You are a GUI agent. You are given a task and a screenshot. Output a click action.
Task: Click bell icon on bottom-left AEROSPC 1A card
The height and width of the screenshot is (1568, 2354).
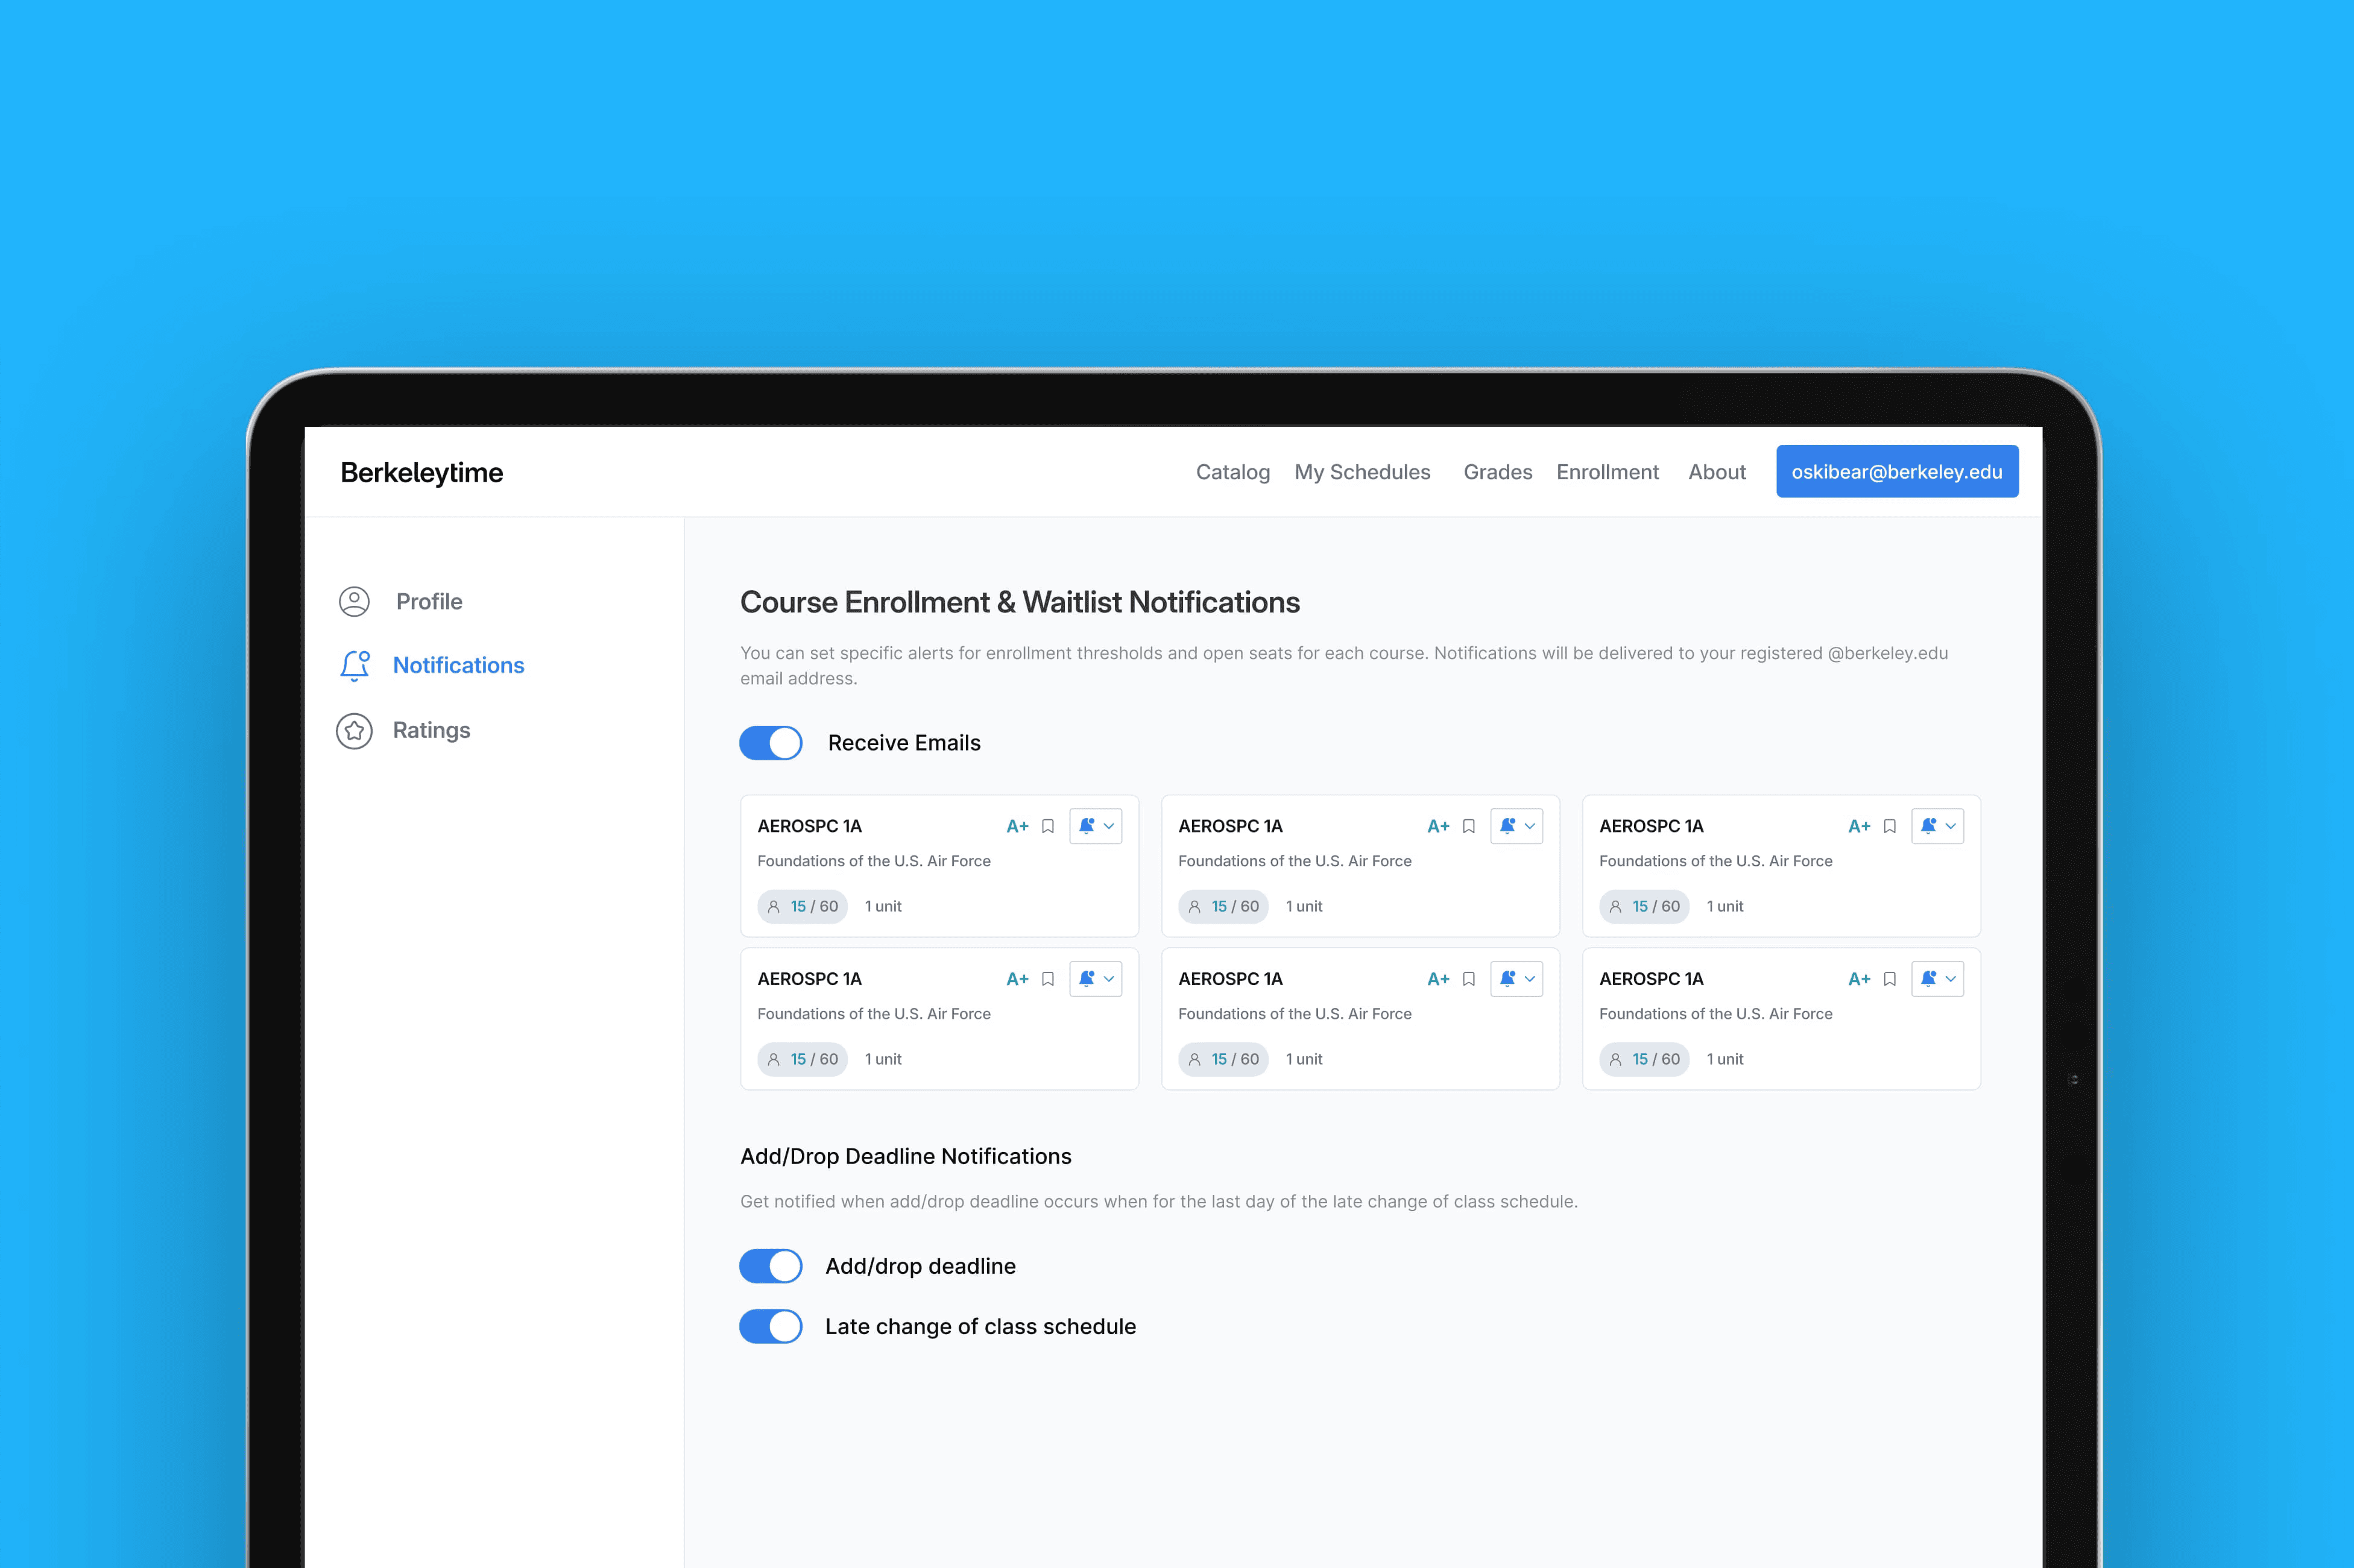(x=1086, y=979)
